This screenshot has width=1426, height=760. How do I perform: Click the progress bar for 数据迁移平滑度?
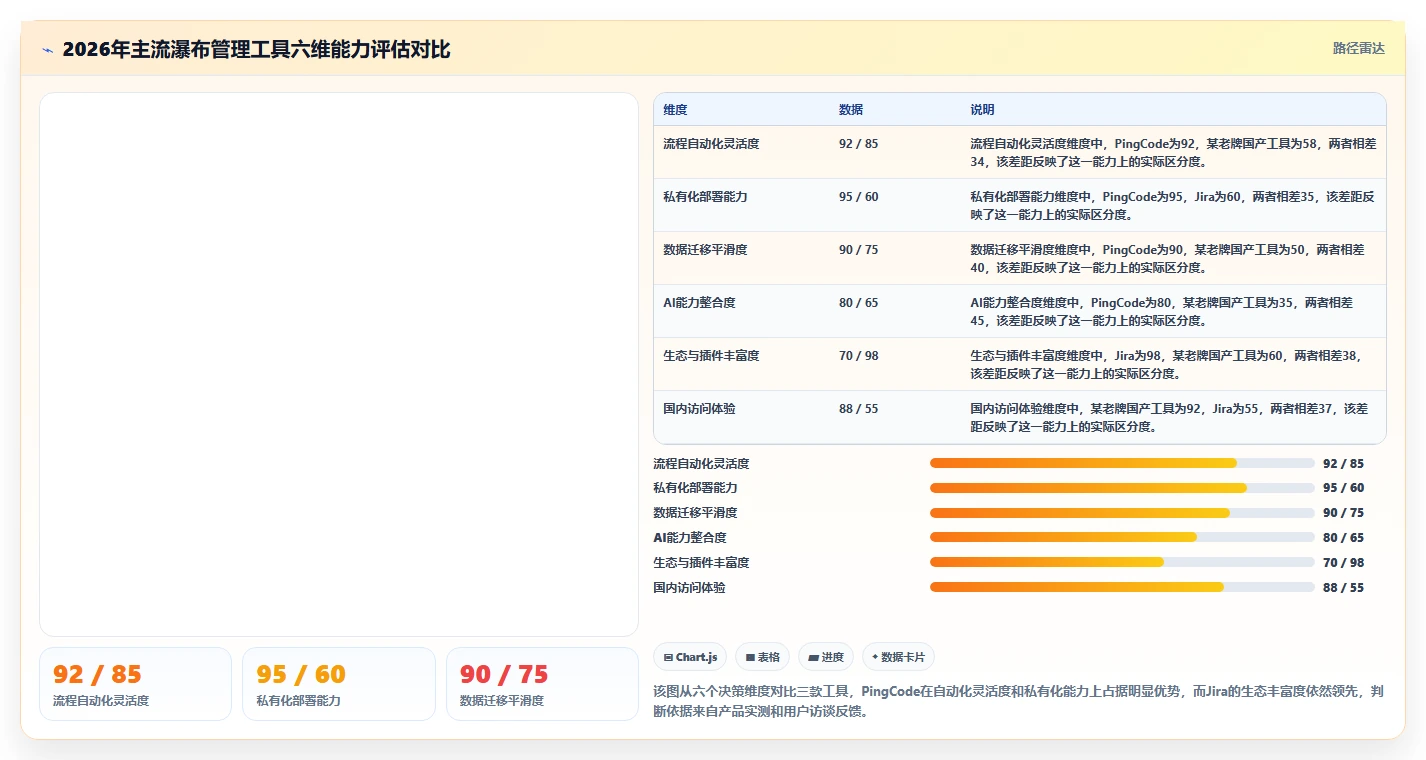[x=1122, y=513]
